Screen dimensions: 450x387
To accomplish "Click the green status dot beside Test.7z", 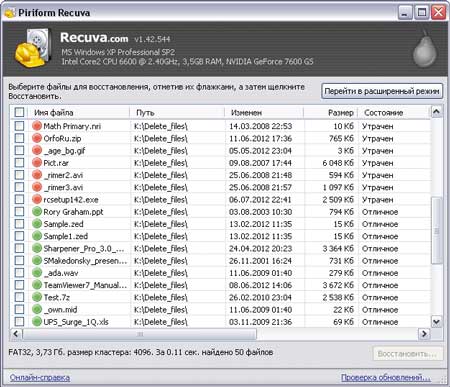I will (37, 297).
